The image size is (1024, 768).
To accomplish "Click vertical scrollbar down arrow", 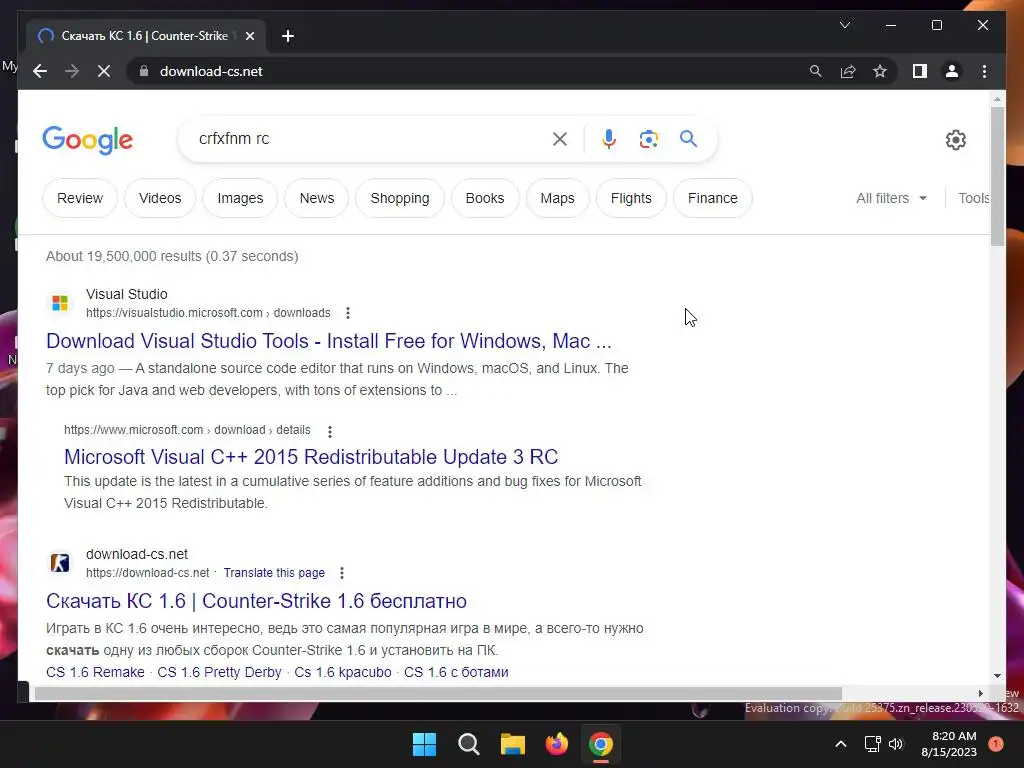I will pyautogui.click(x=997, y=676).
